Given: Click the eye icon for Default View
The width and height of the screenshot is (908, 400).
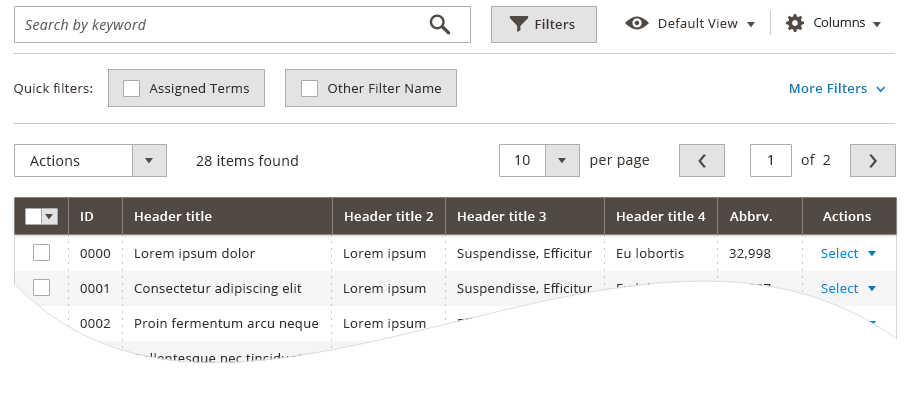Looking at the screenshot, I should point(637,23).
